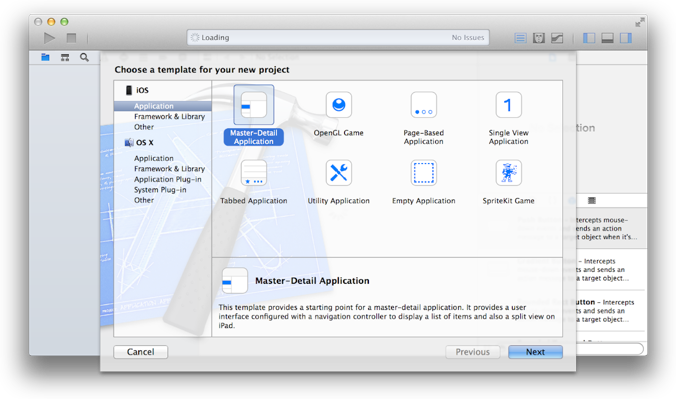This screenshot has height=399, width=676.
Task: Click the library filter field at bottom right
Action: coord(610,349)
